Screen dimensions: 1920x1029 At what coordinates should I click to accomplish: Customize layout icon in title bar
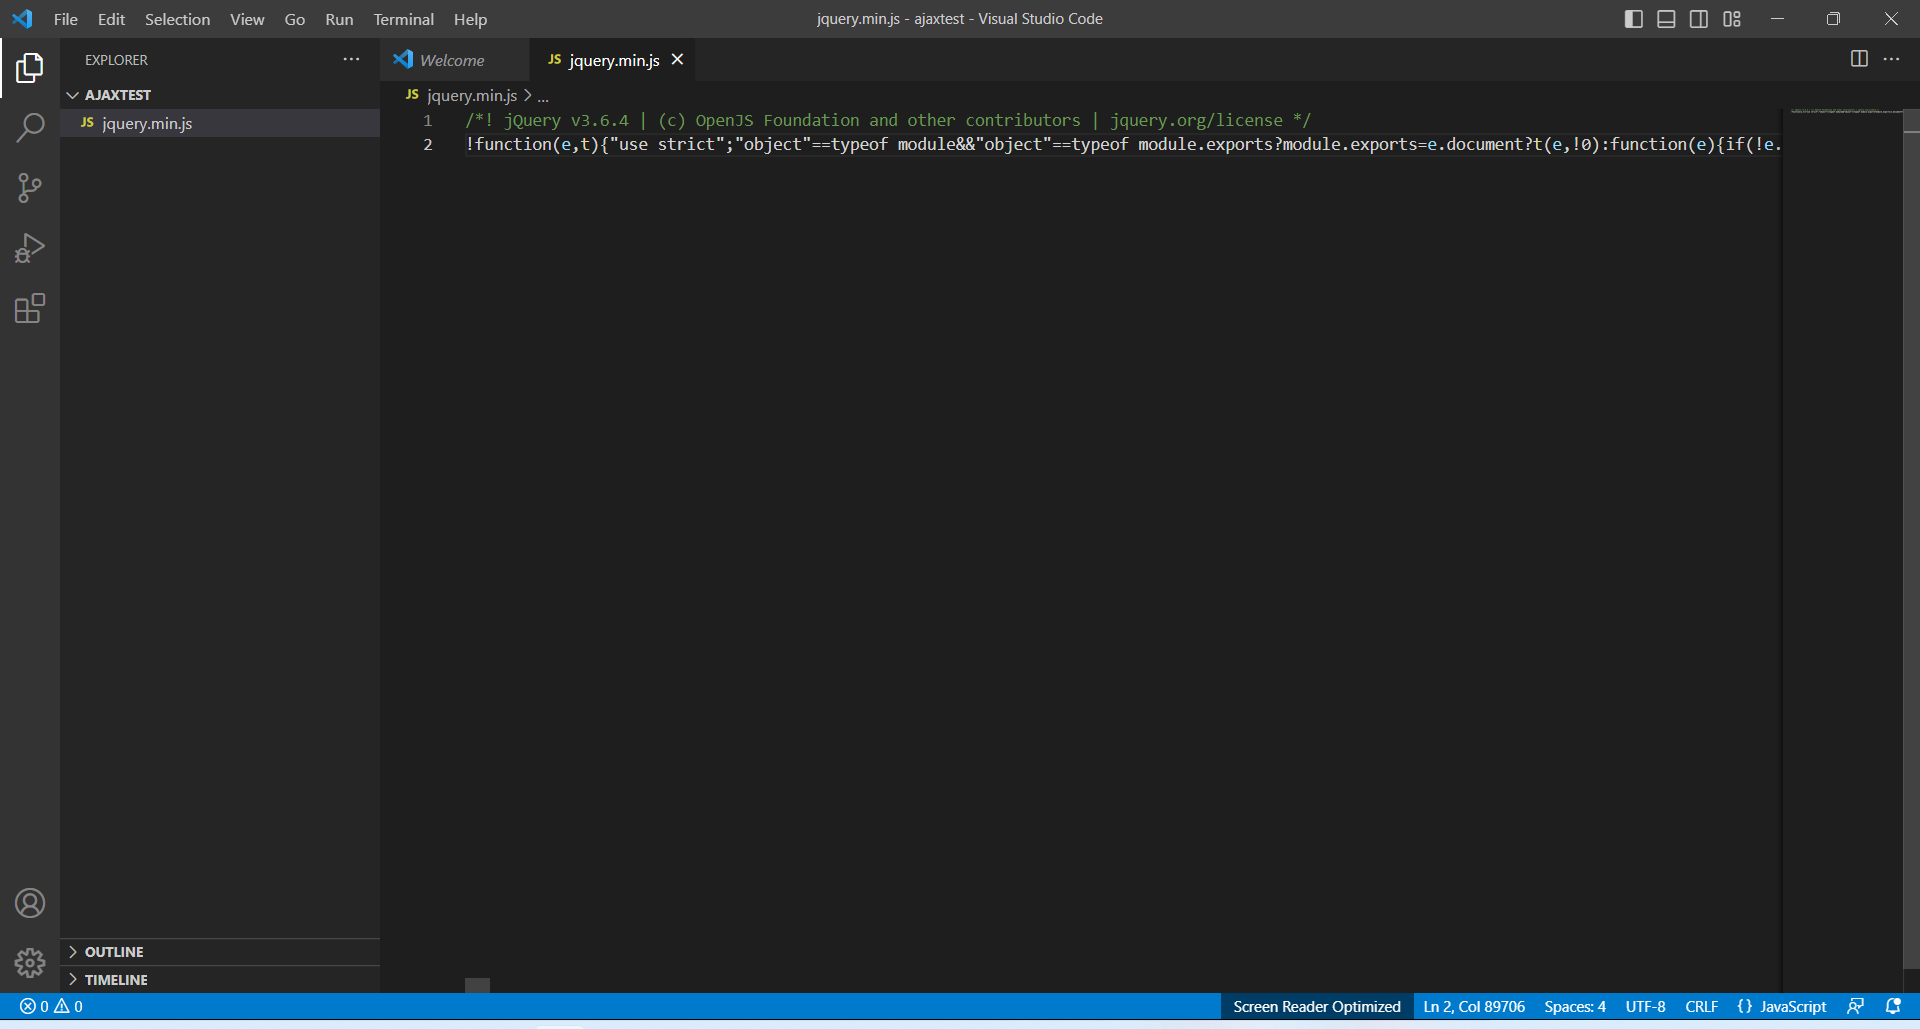click(1732, 19)
